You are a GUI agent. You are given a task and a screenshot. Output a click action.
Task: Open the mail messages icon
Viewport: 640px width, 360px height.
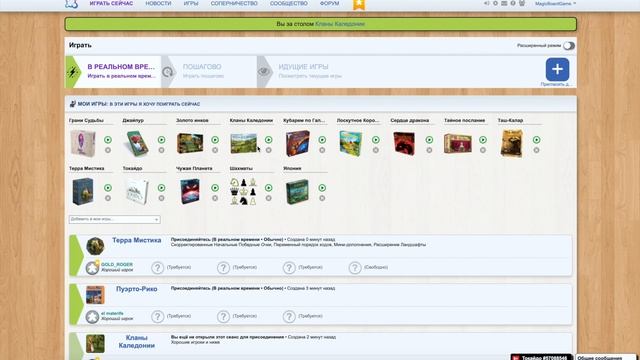[504, 3]
